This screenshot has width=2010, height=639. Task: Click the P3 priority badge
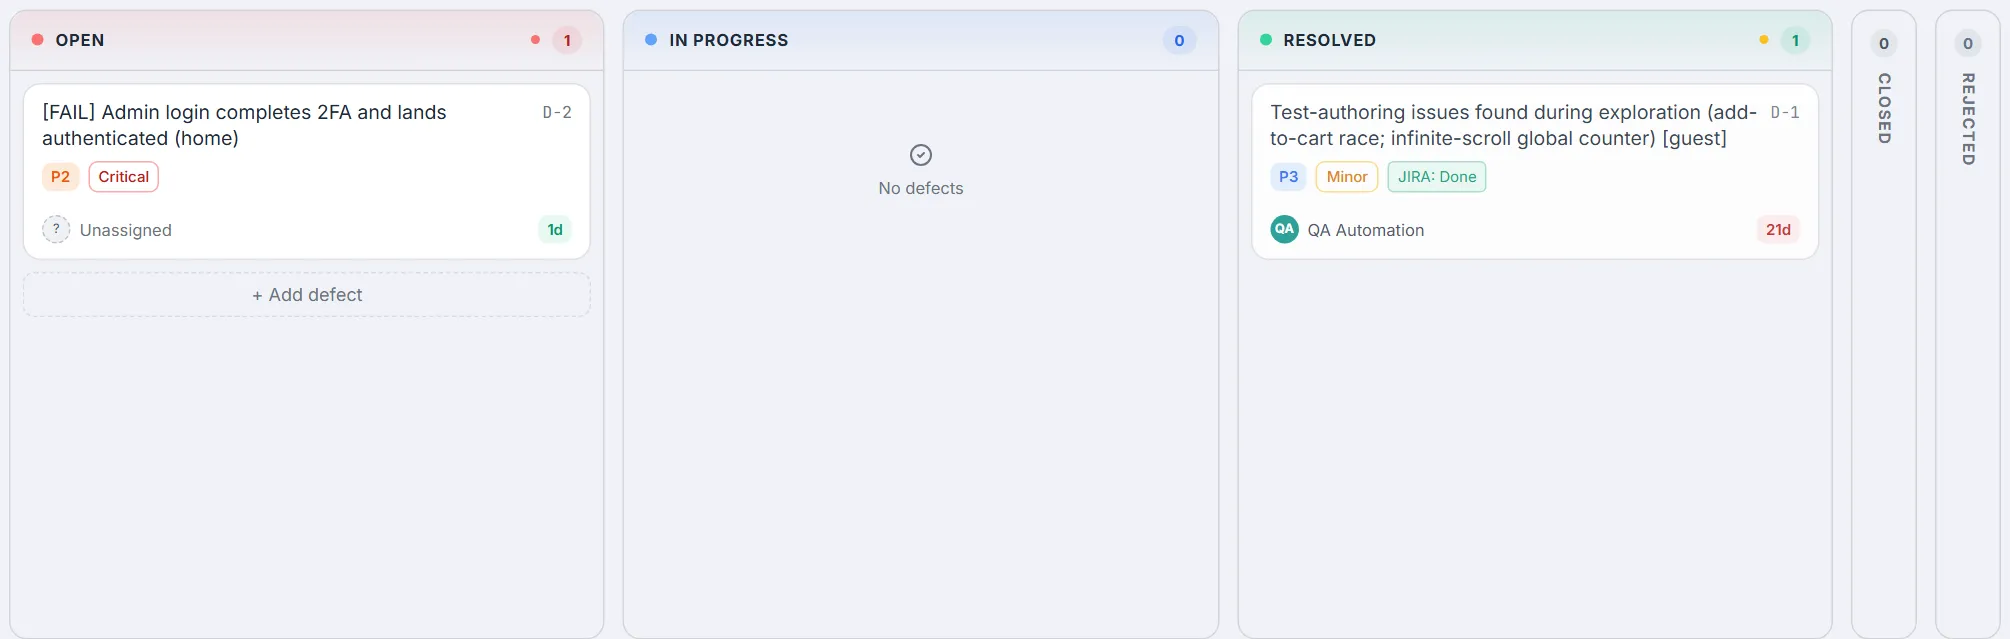pos(1288,177)
